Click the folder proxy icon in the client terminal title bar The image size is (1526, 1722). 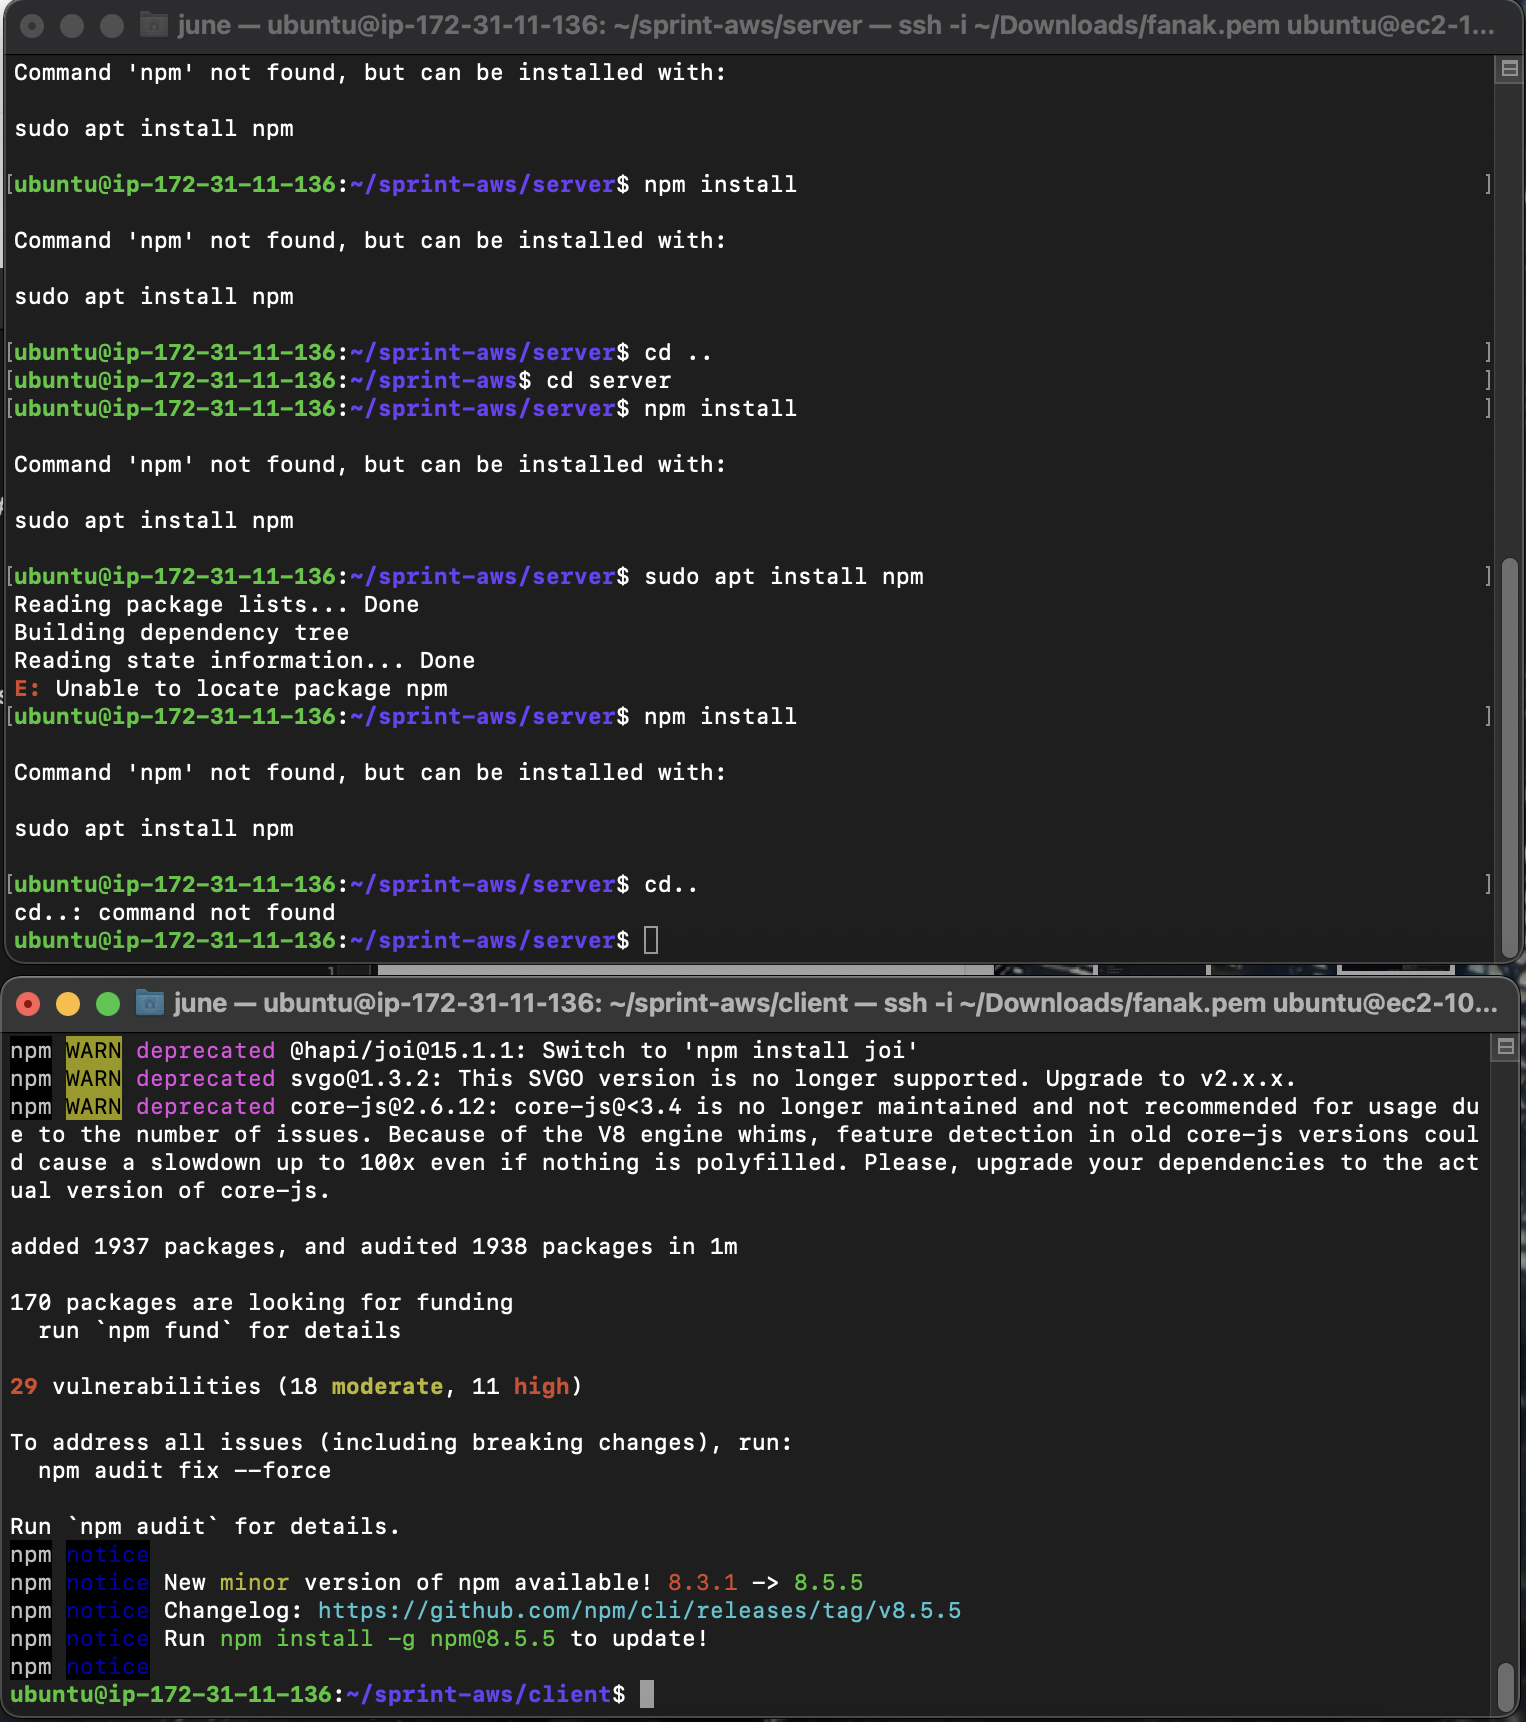coord(149,1003)
